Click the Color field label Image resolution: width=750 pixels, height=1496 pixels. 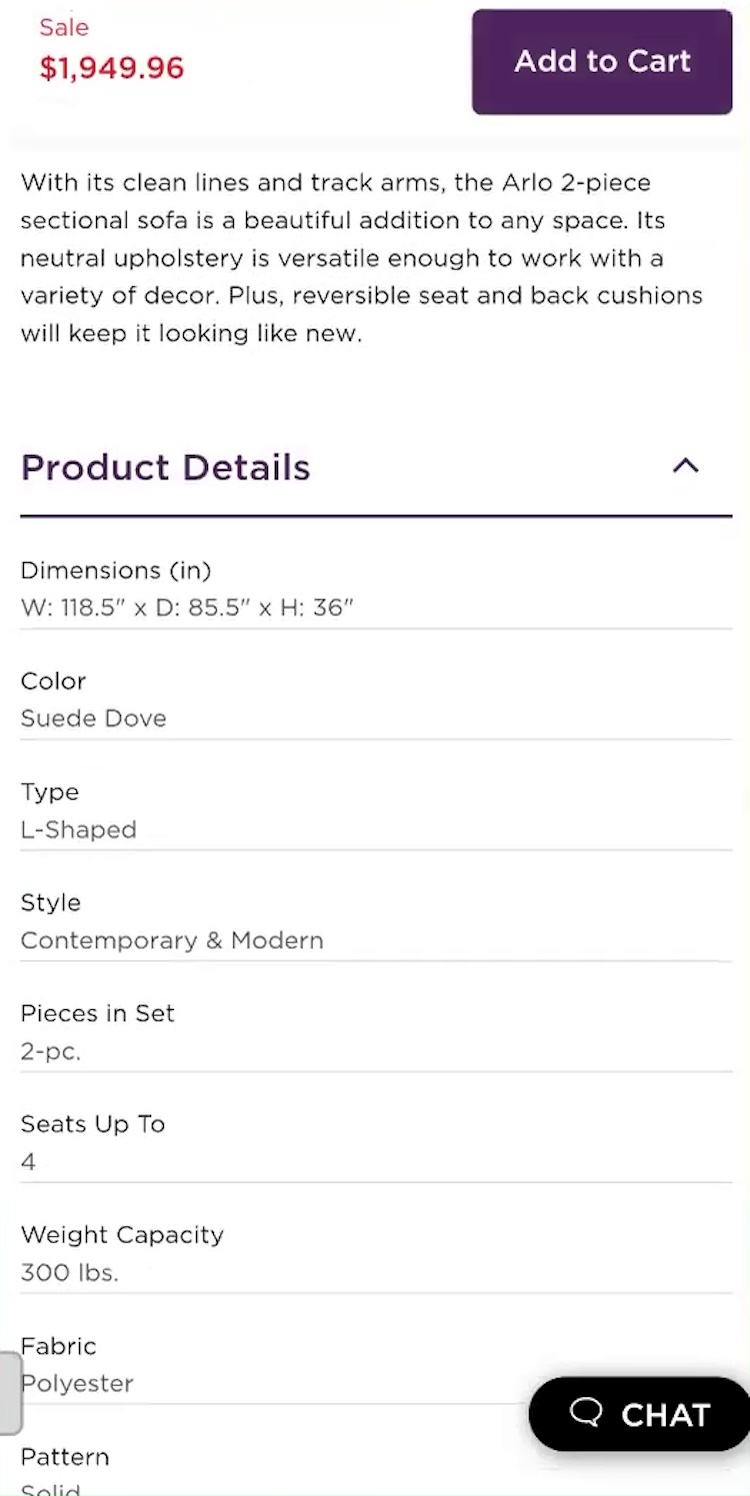coord(53,681)
